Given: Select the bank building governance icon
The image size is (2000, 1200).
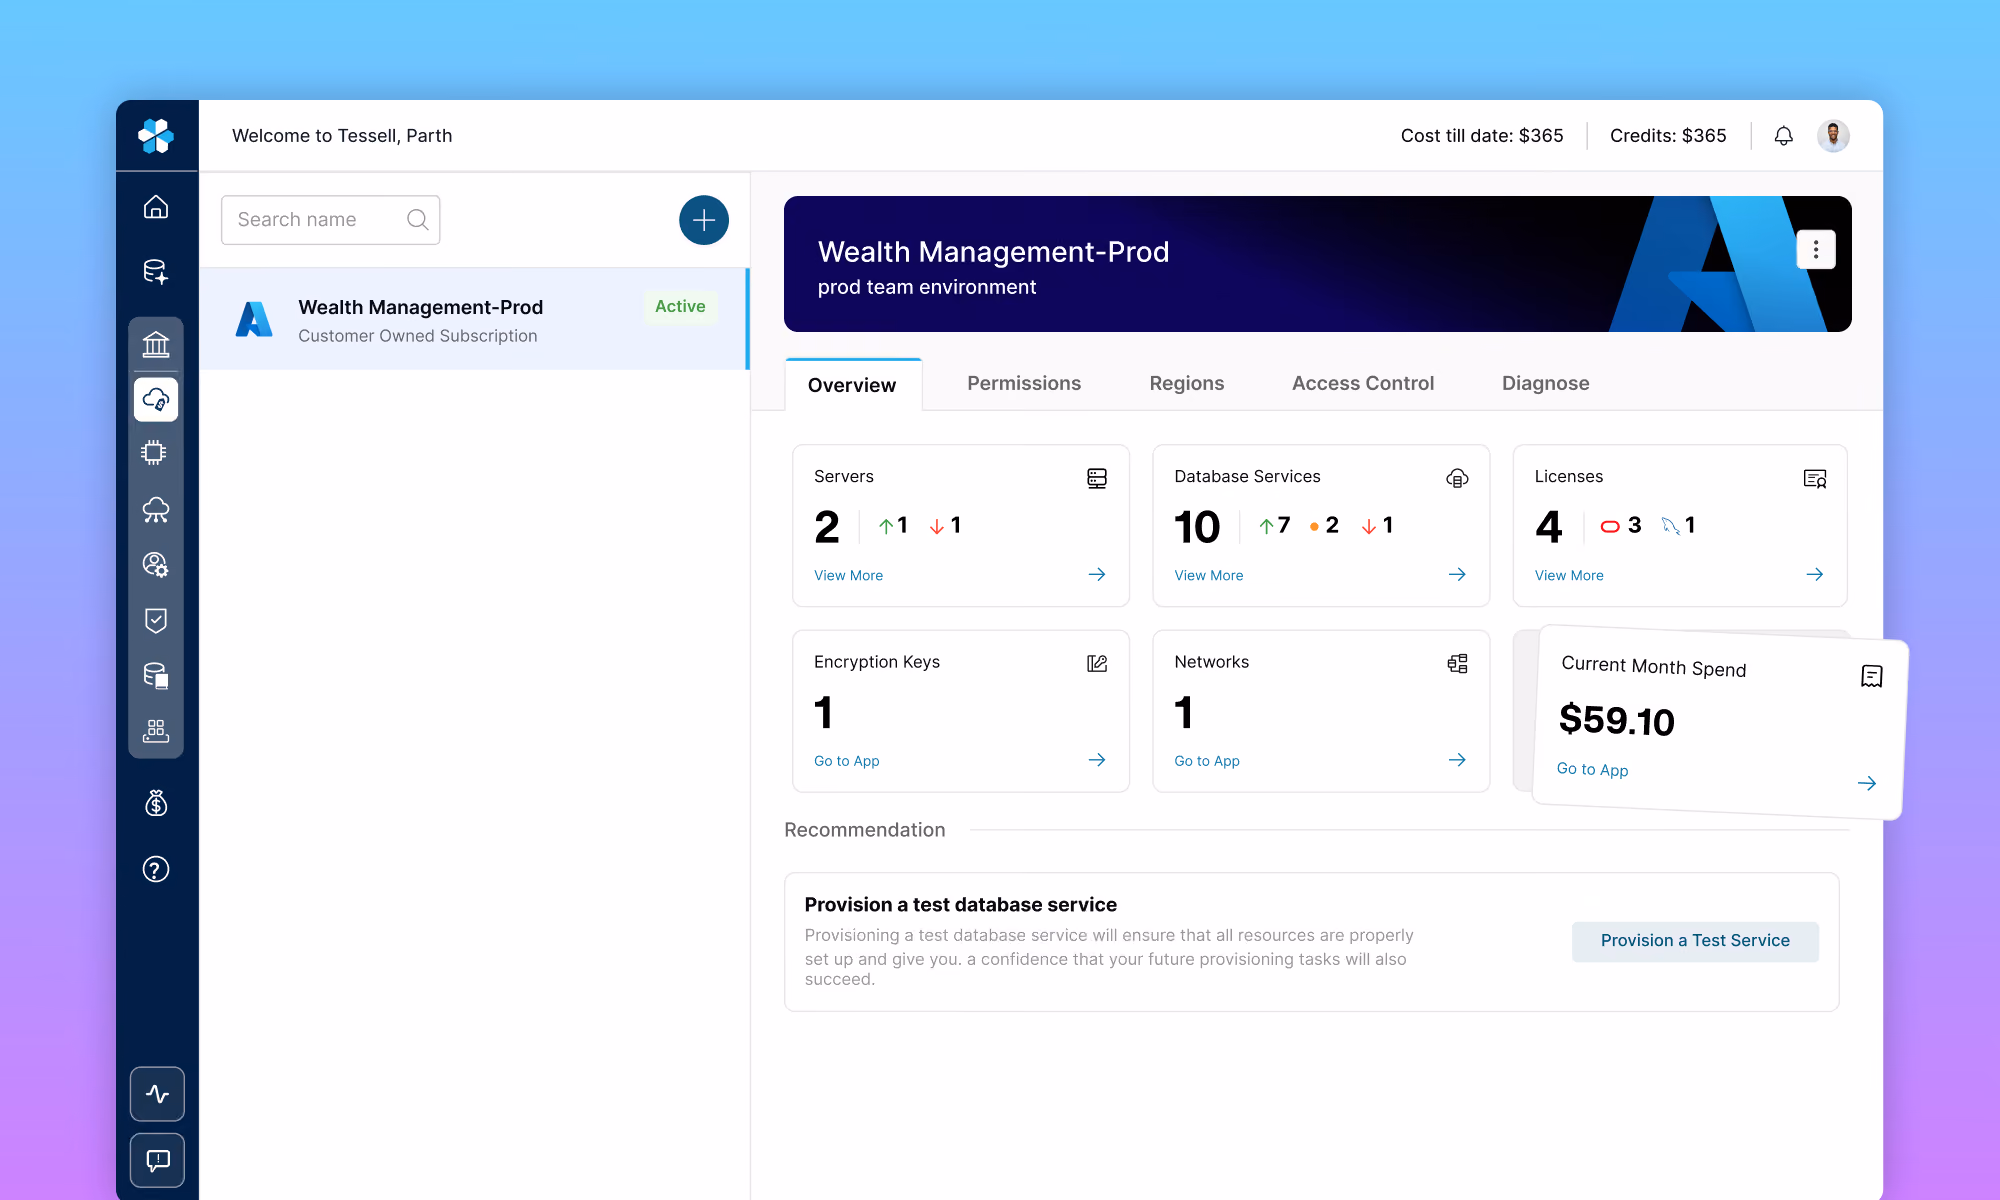Looking at the screenshot, I should pos(156,345).
